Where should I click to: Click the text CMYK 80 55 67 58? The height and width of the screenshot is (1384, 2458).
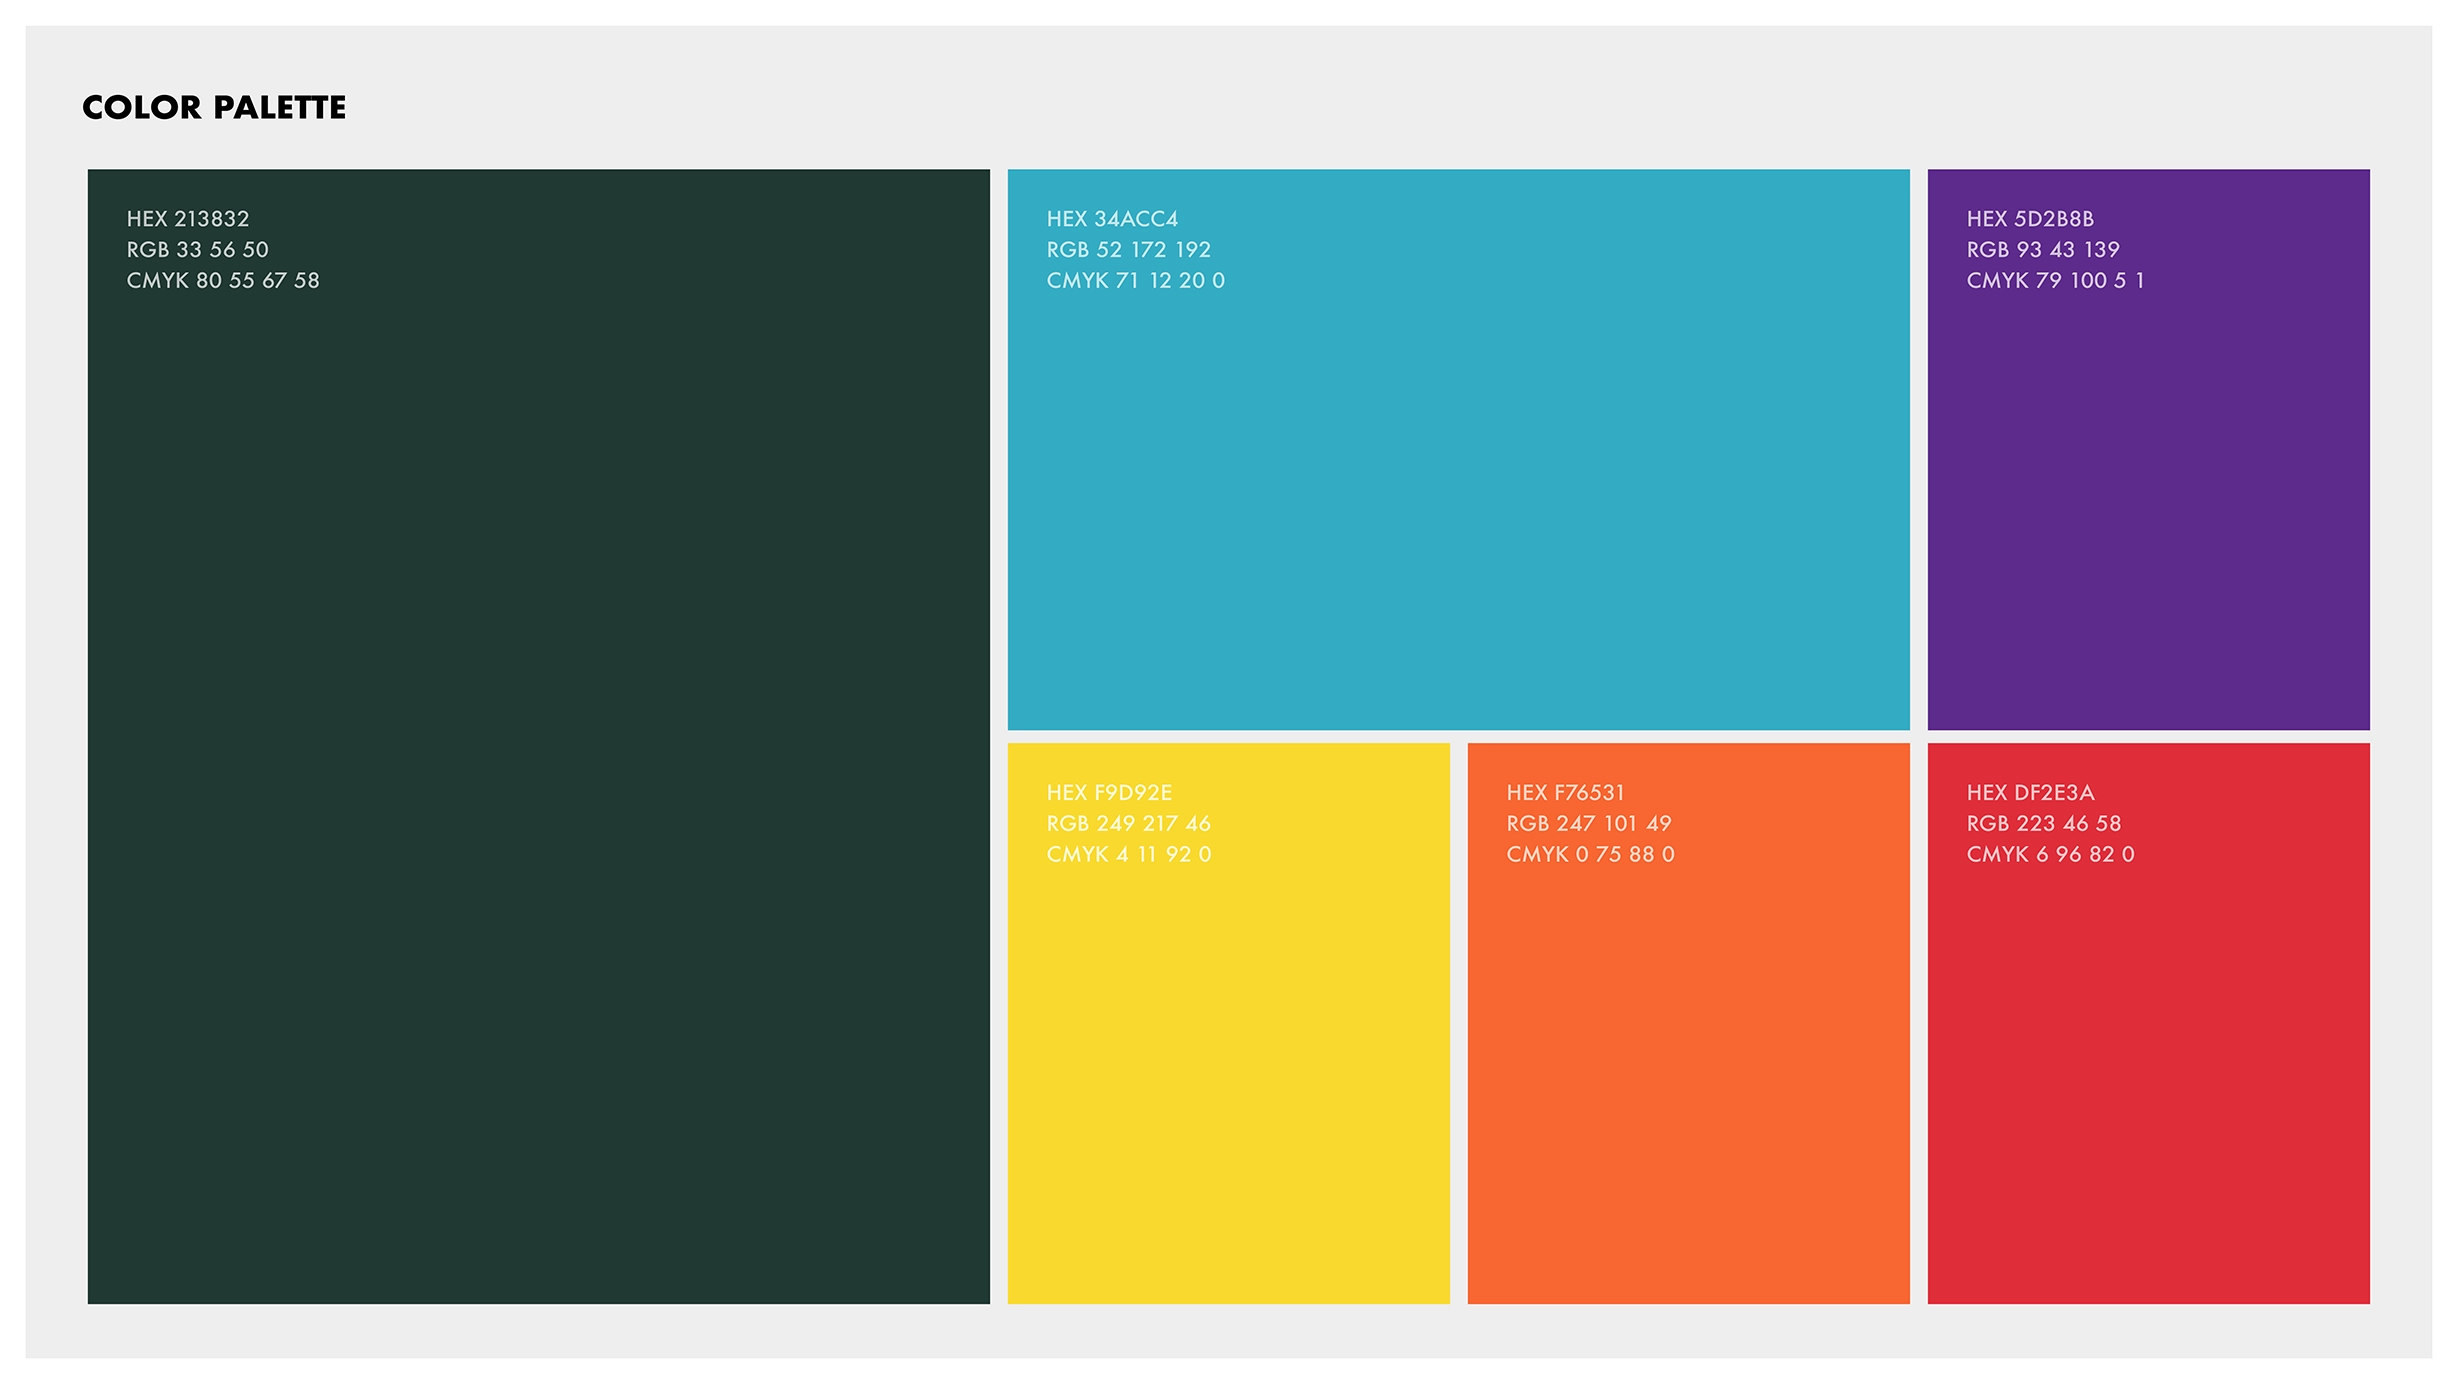pos(223,281)
